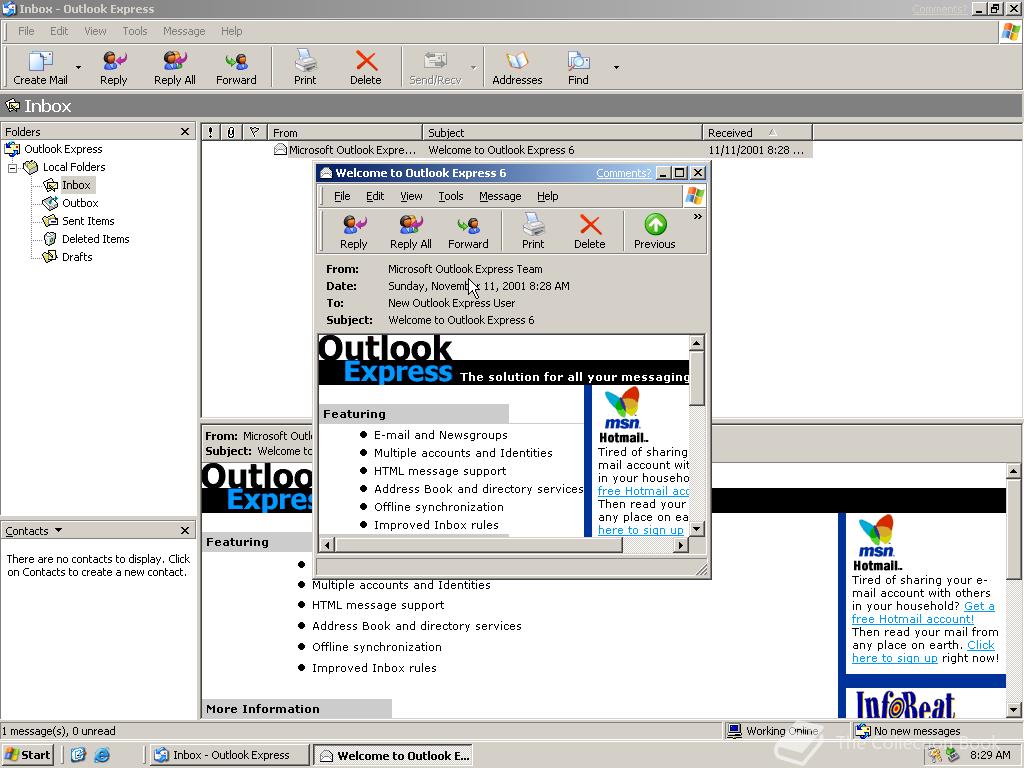Viewport: 1024px width, 768px height.
Task: Open File menu in main Inbox window
Action: click(x=26, y=31)
